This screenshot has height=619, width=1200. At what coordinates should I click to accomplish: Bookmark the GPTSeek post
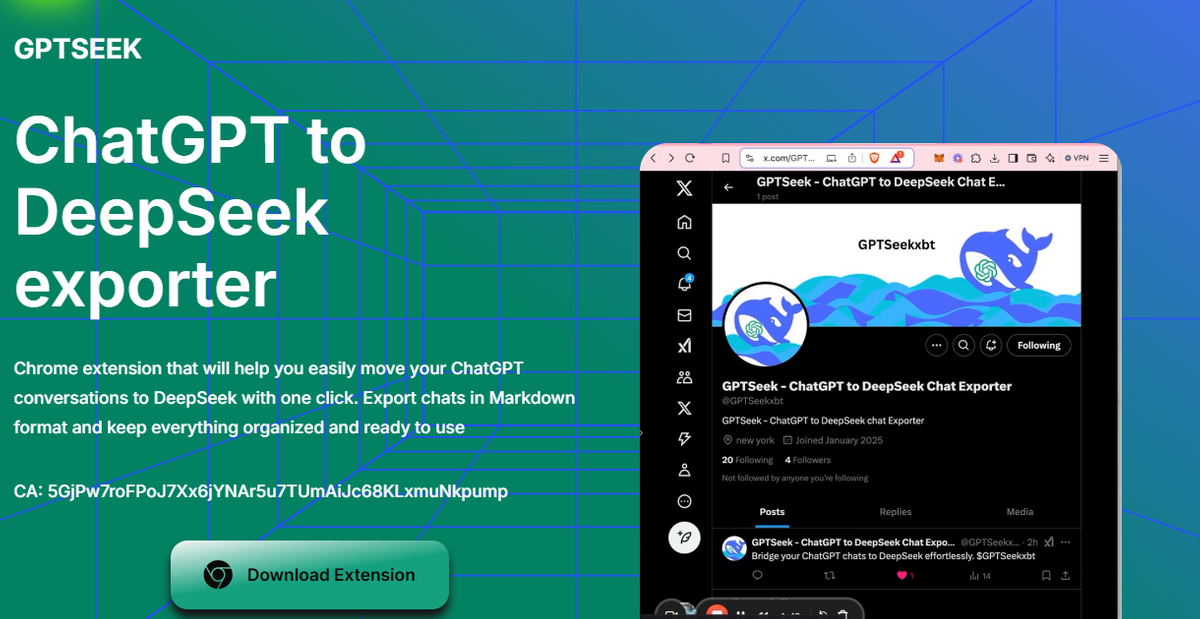point(1046,576)
